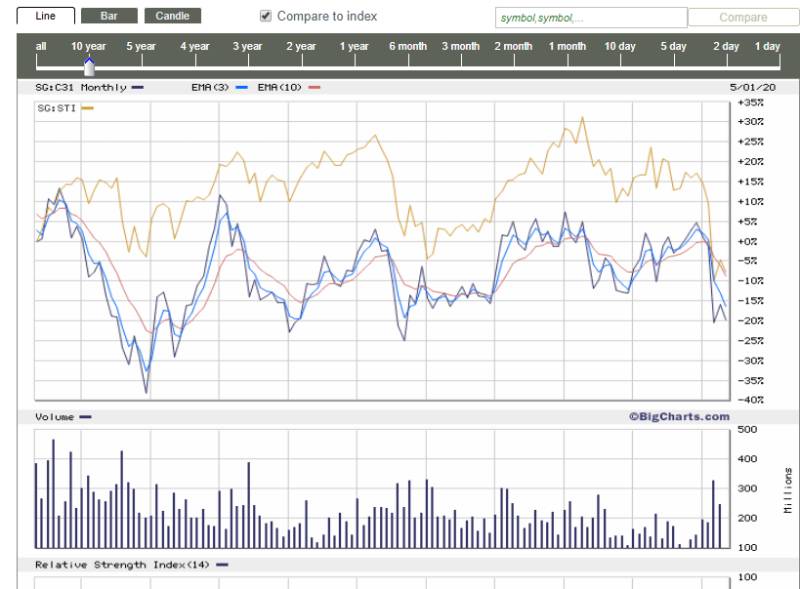Click the time range slider handle

click(89, 66)
